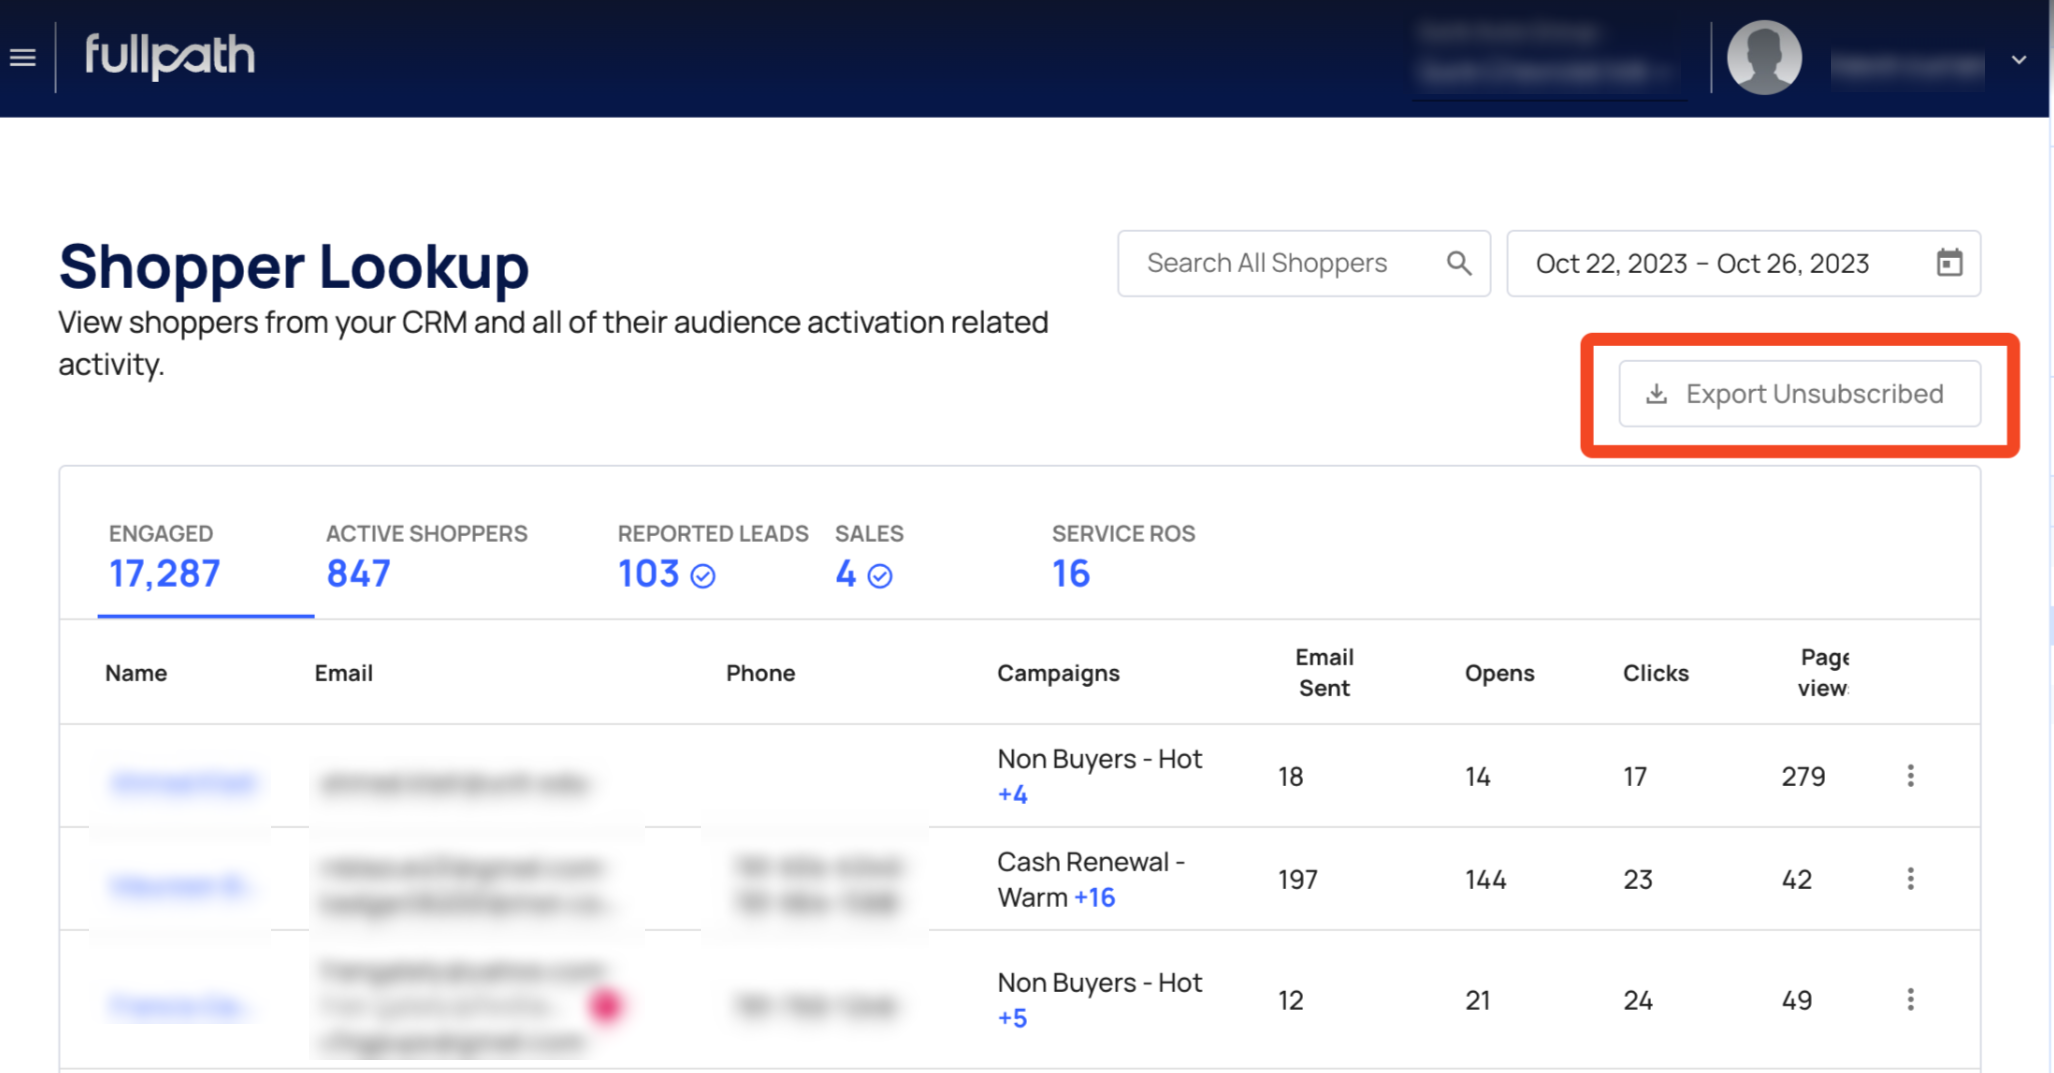Click the fullpath logo

pyautogui.click(x=169, y=56)
